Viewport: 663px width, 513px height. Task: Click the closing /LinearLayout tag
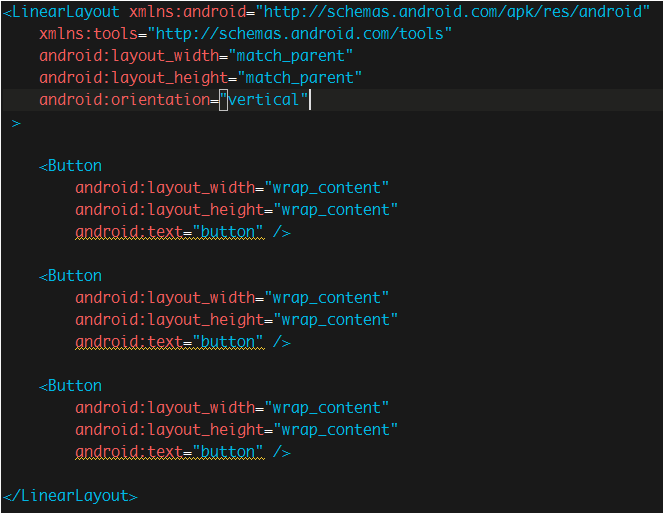click(70, 496)
